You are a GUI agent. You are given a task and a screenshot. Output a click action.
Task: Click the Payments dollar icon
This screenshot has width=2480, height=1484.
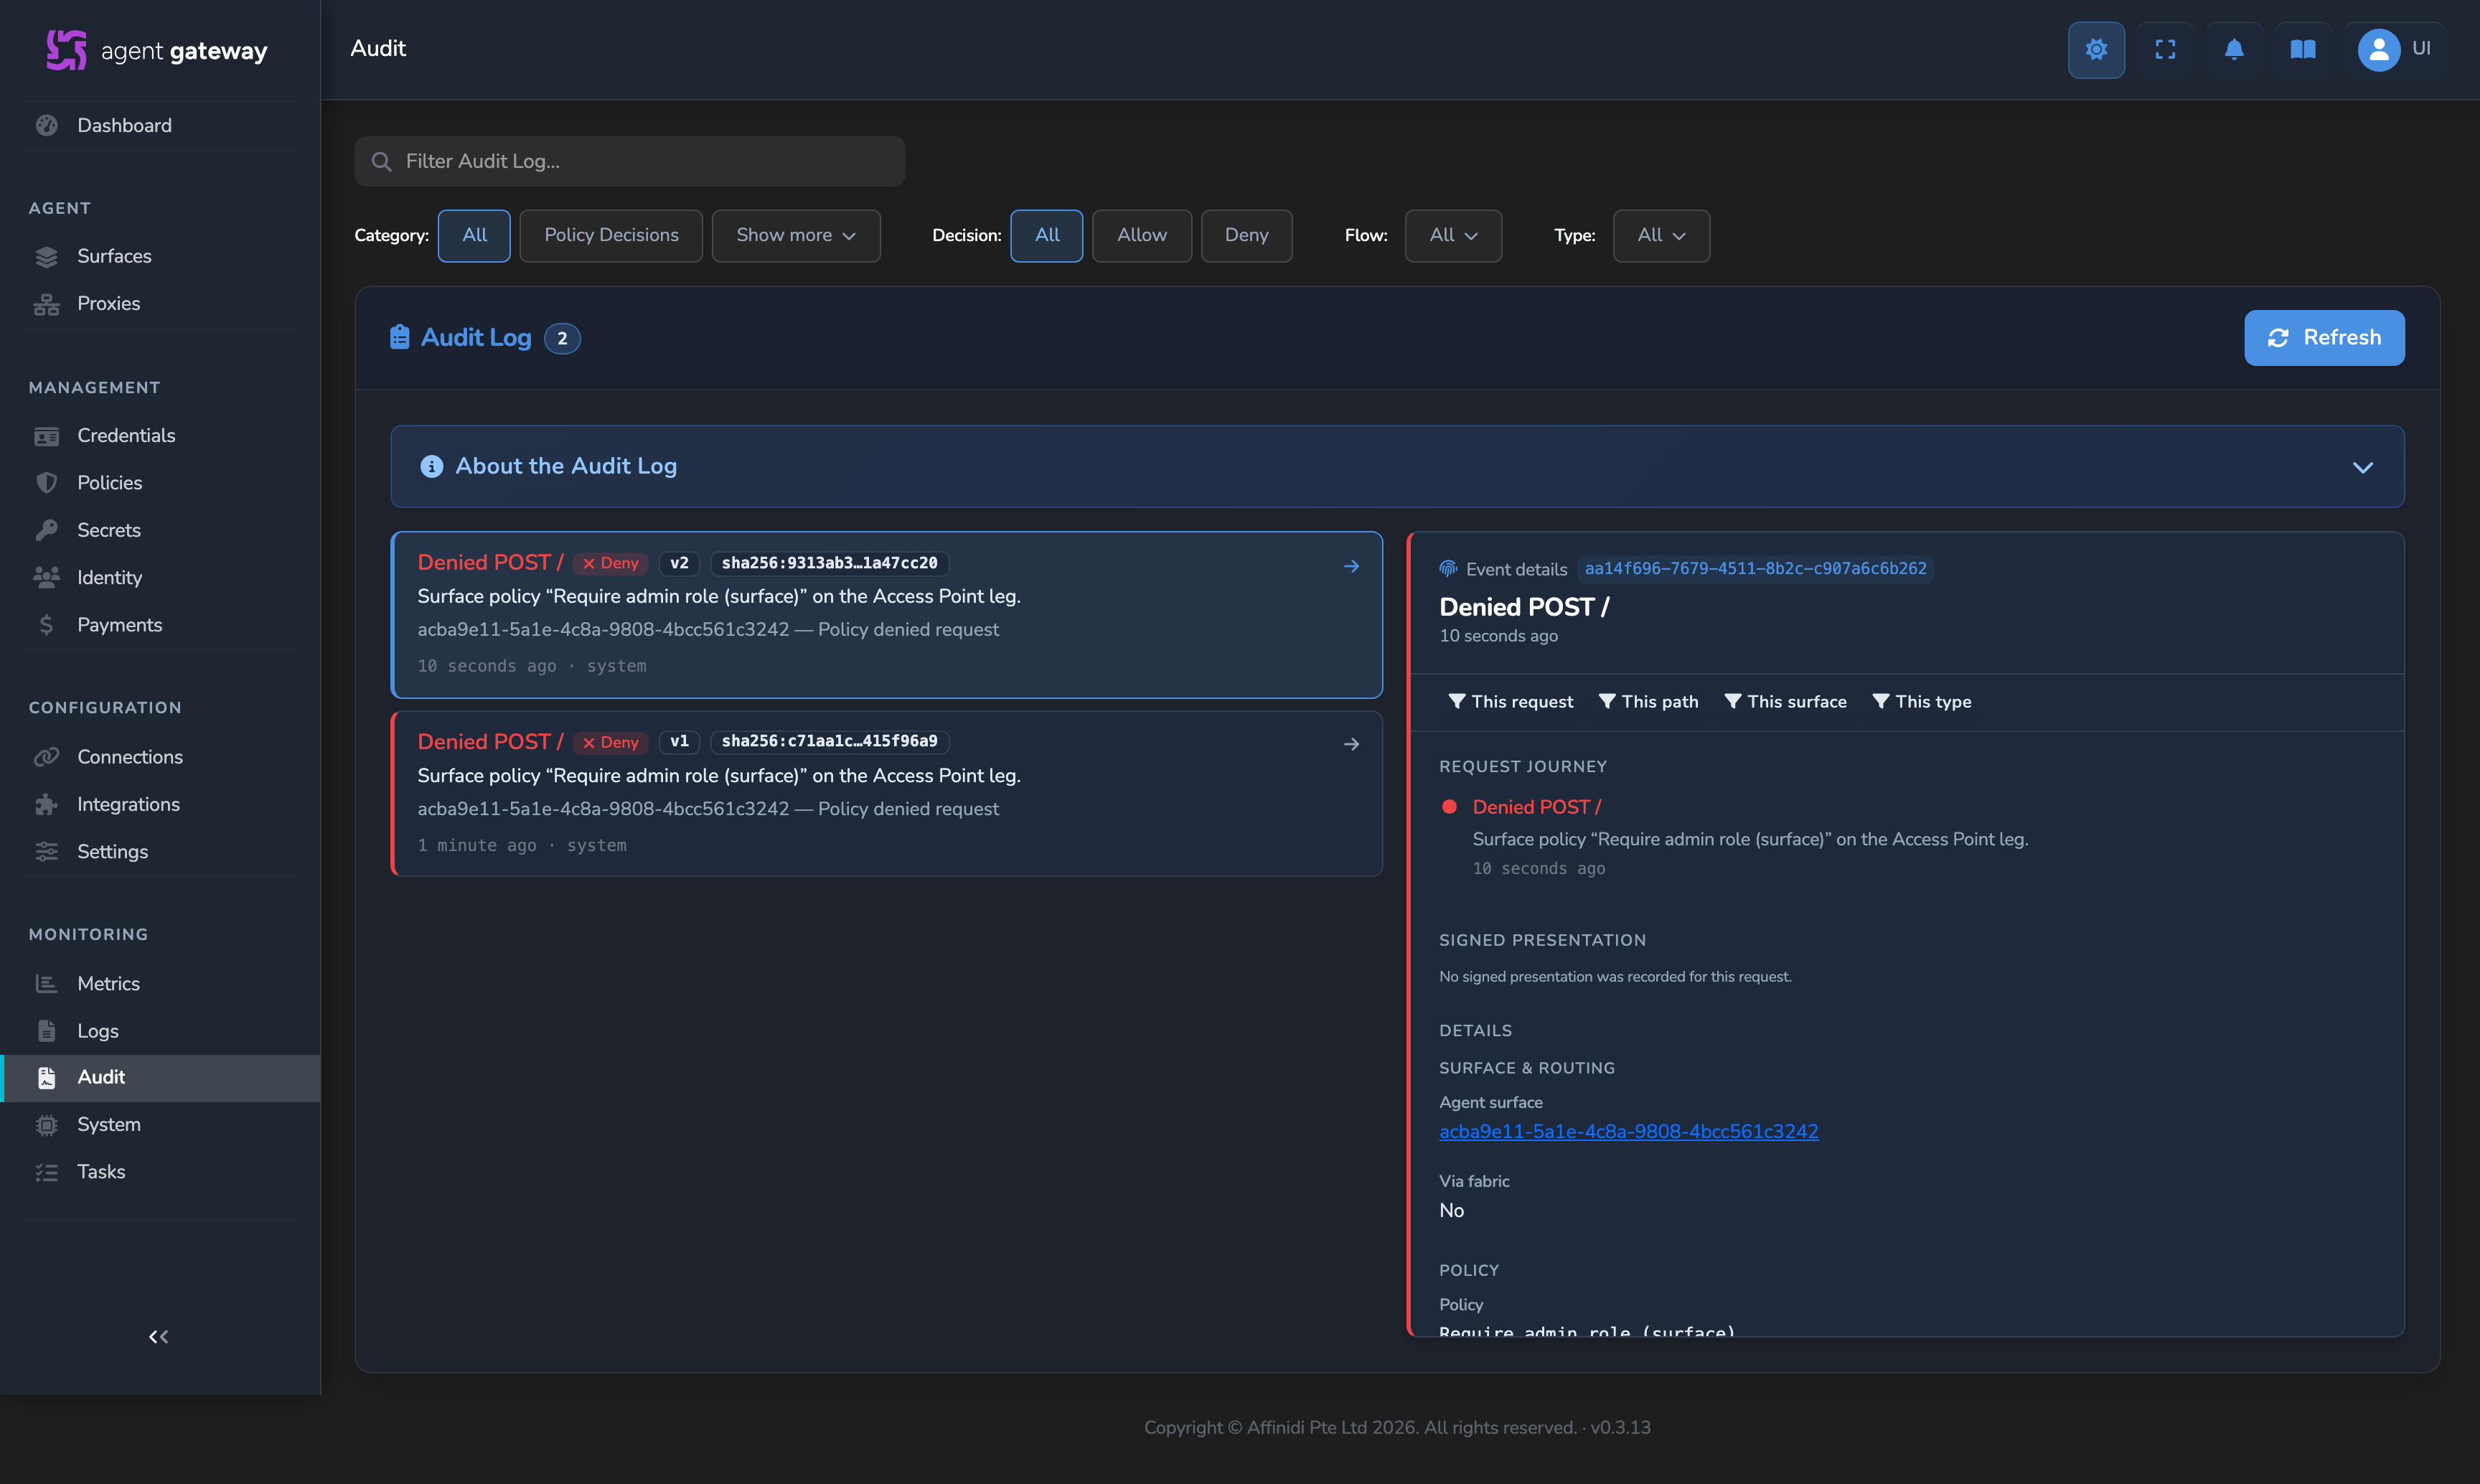[x=46, y=625]
